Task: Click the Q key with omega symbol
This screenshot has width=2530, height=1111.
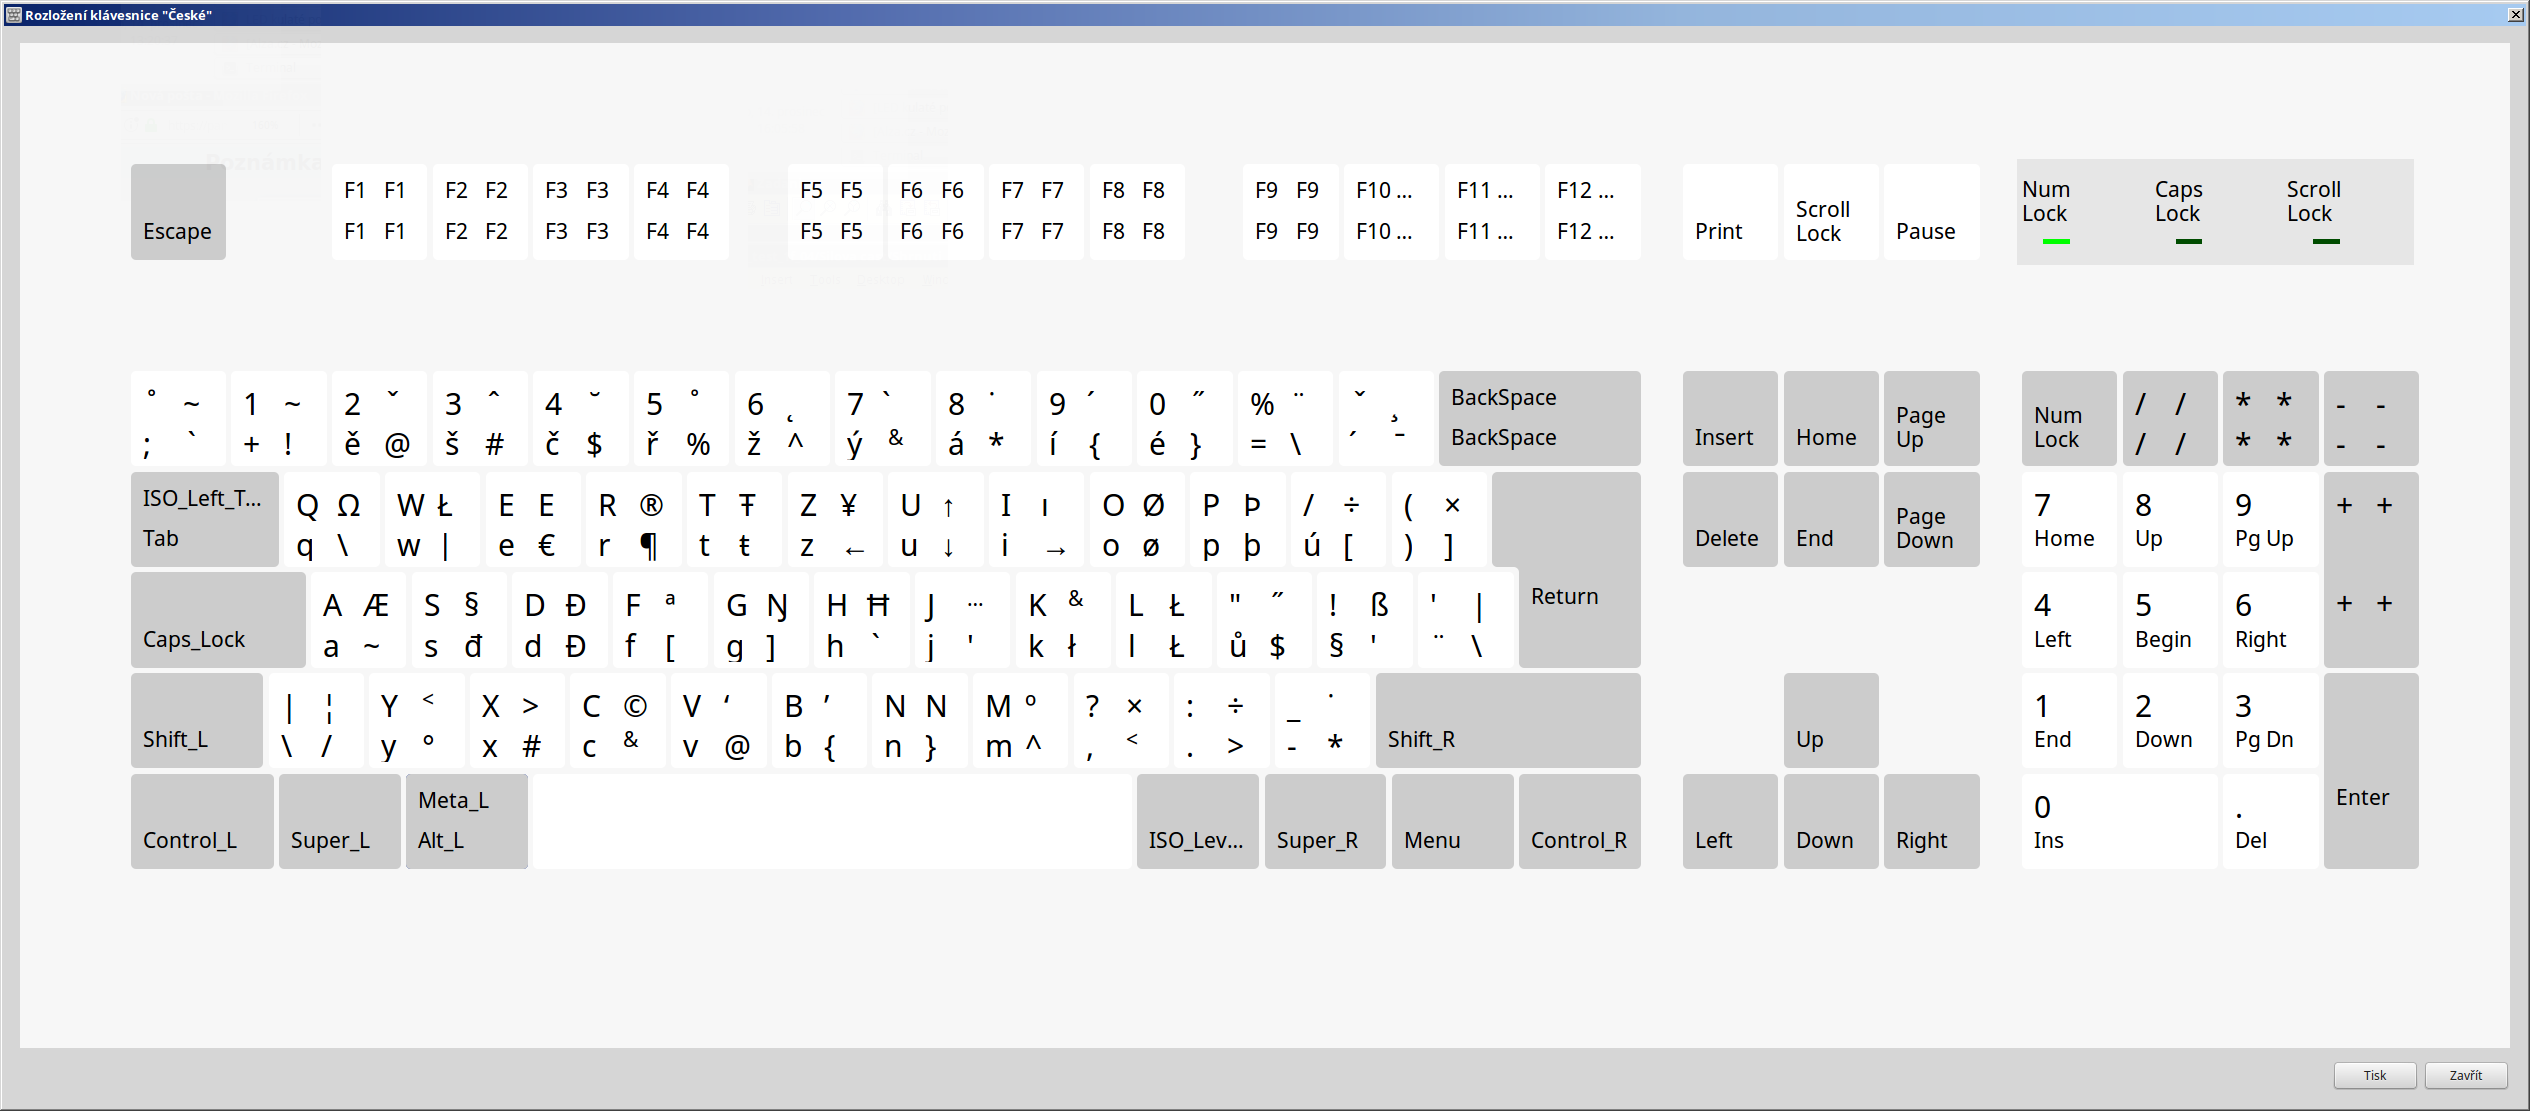Action: pos(330,519)
